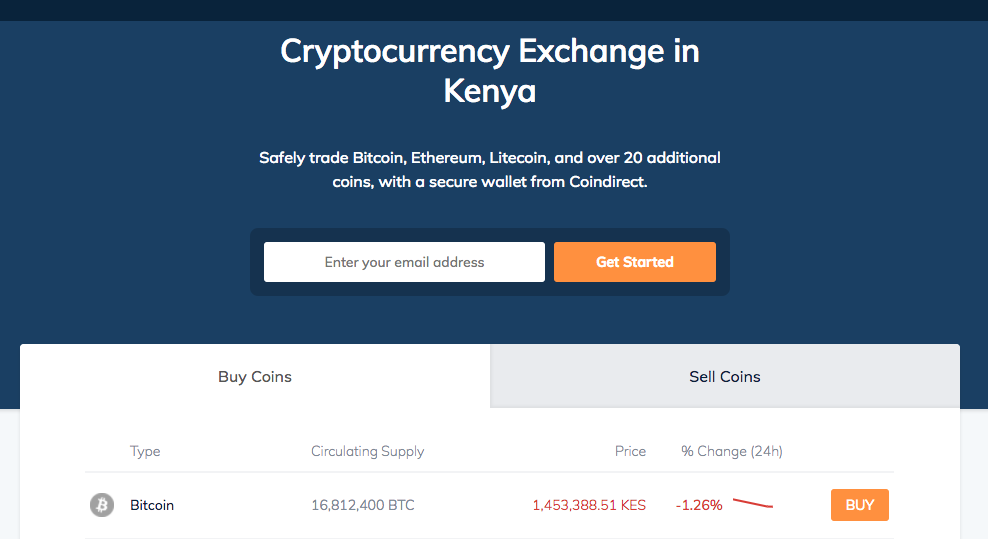Click the Safely trade Bitcoin description text
This screenshot has height=539, width=988.
pos(490,170)
